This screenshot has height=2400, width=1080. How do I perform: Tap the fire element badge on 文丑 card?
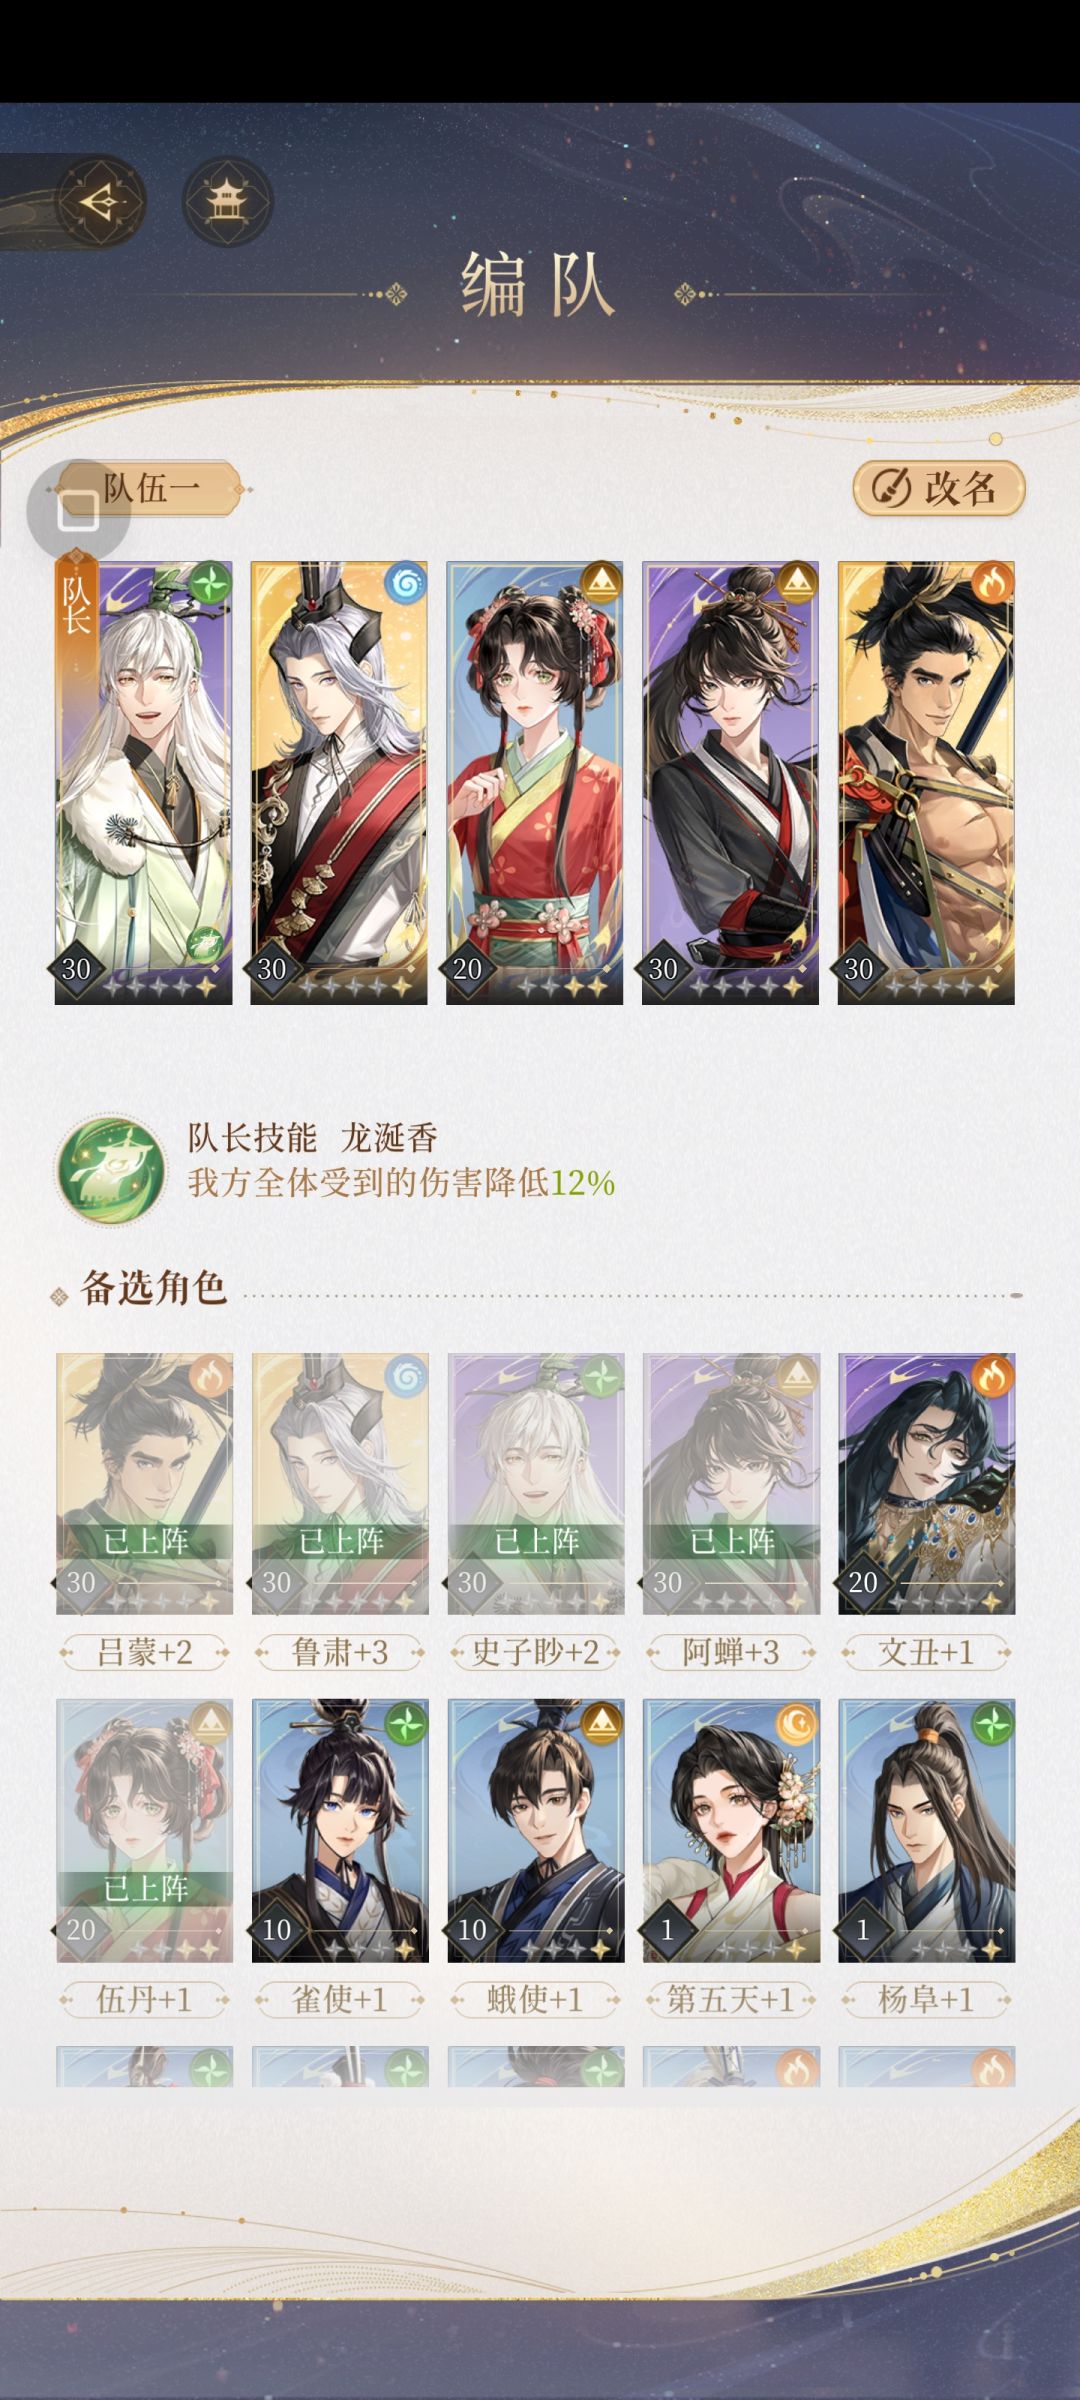pos(992,1377)
